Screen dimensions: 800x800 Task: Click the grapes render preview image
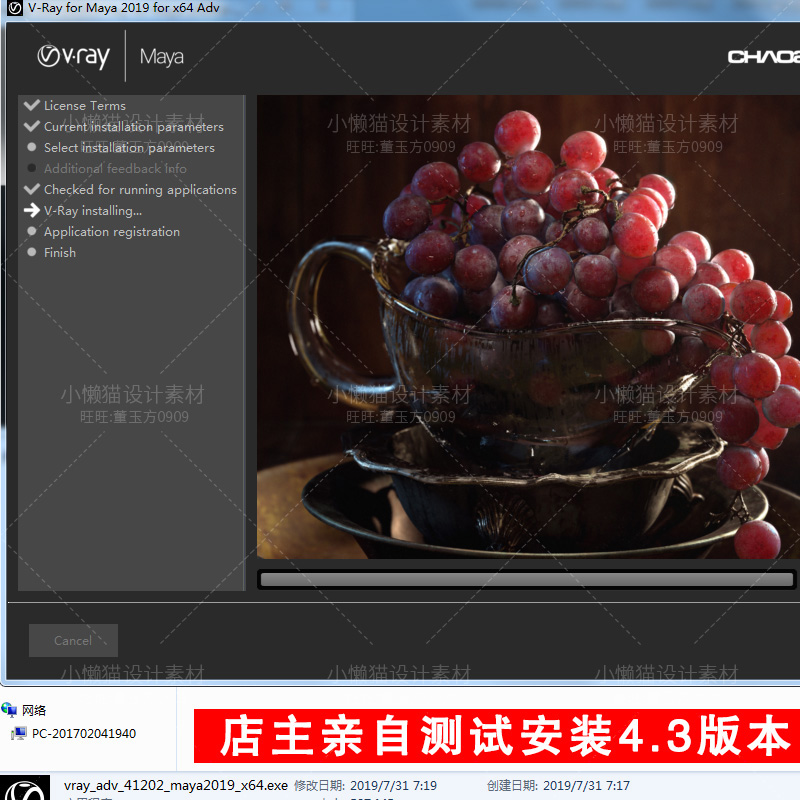[x=528, y=327]
